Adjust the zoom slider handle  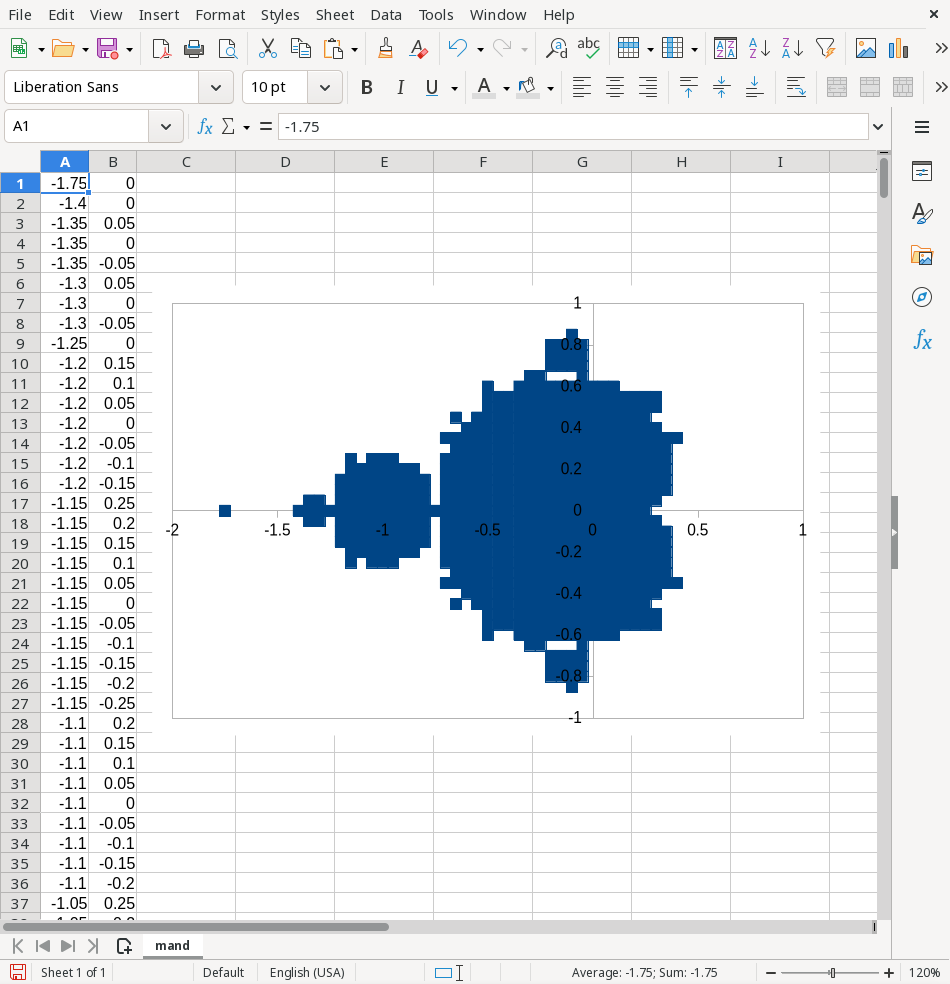click(x=833, y=973)
